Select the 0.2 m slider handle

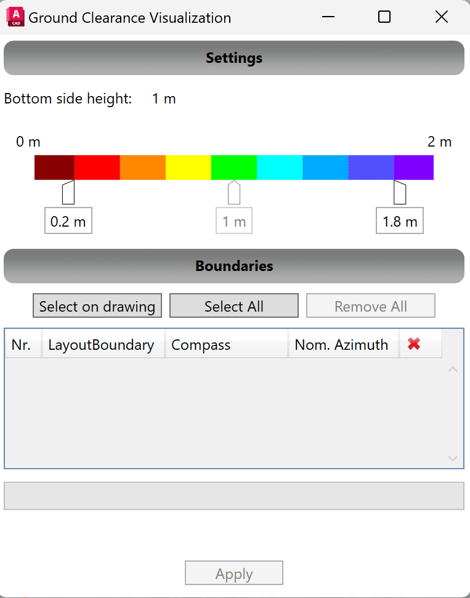tap(68, 193)
